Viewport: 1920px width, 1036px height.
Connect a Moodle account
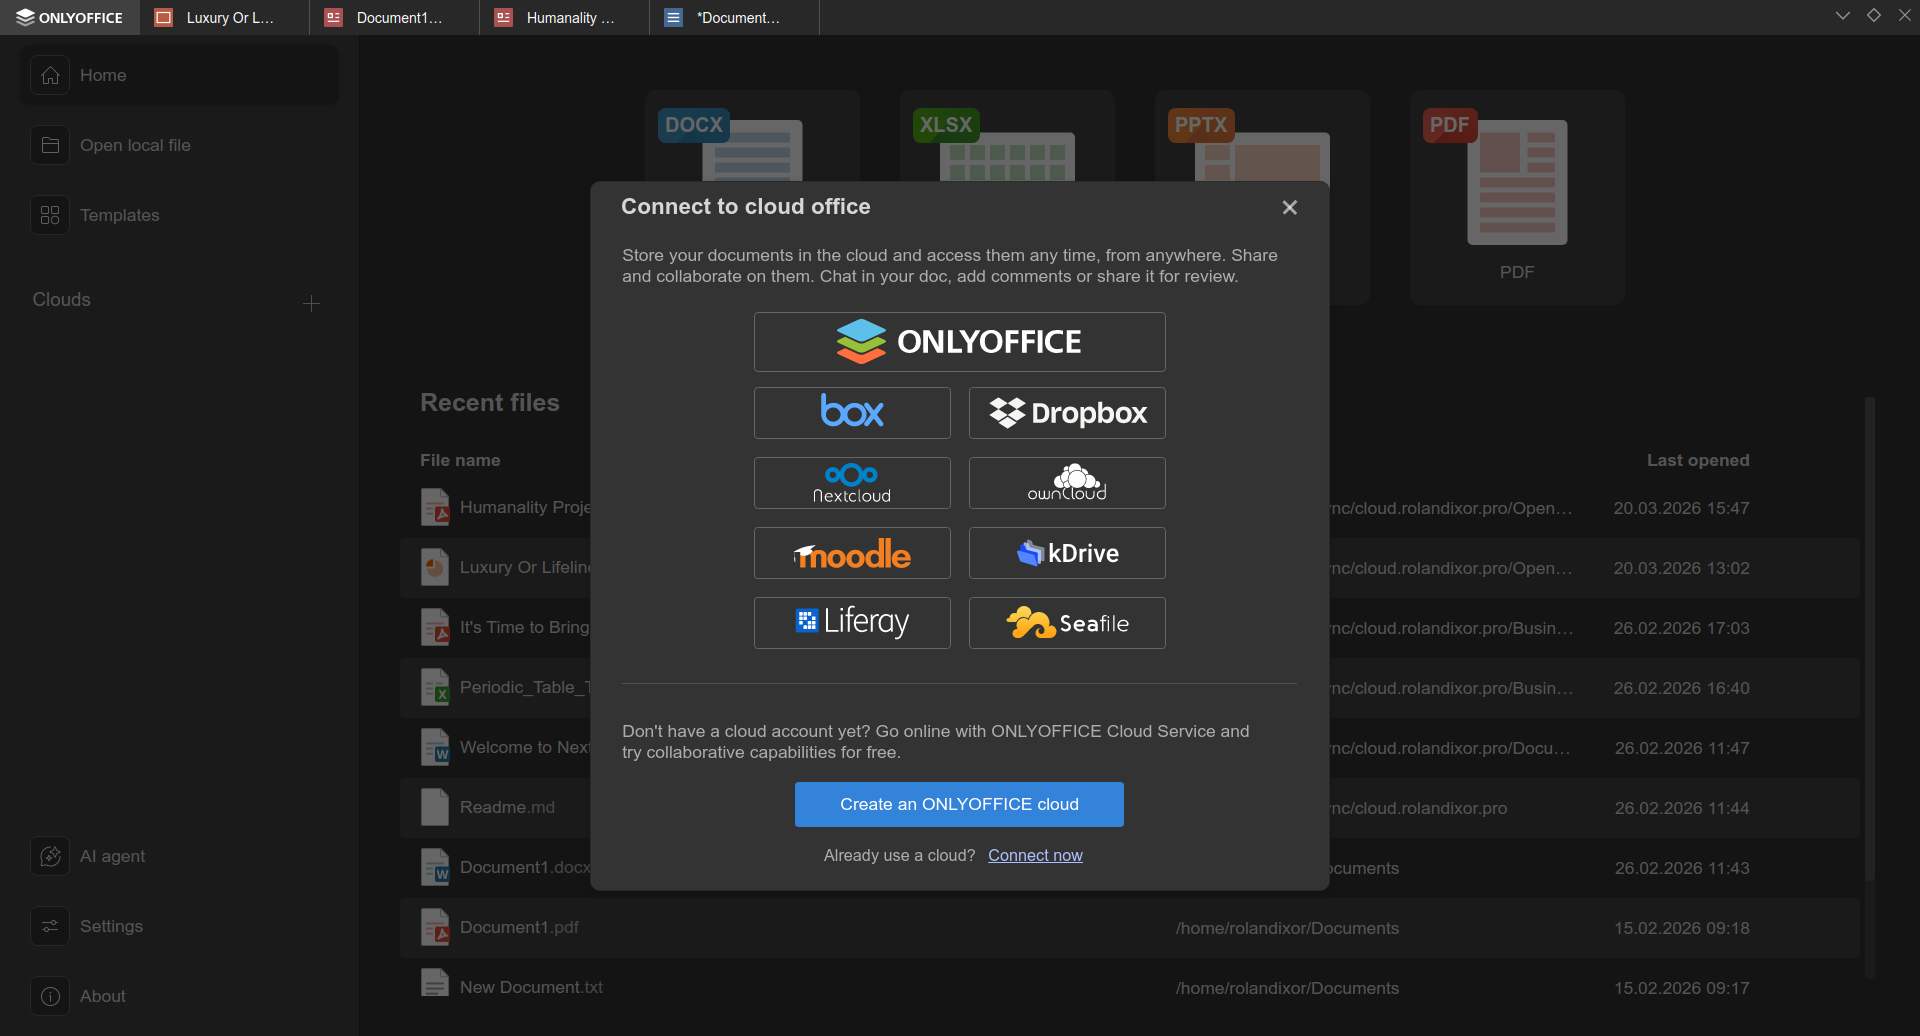point(852,552)
